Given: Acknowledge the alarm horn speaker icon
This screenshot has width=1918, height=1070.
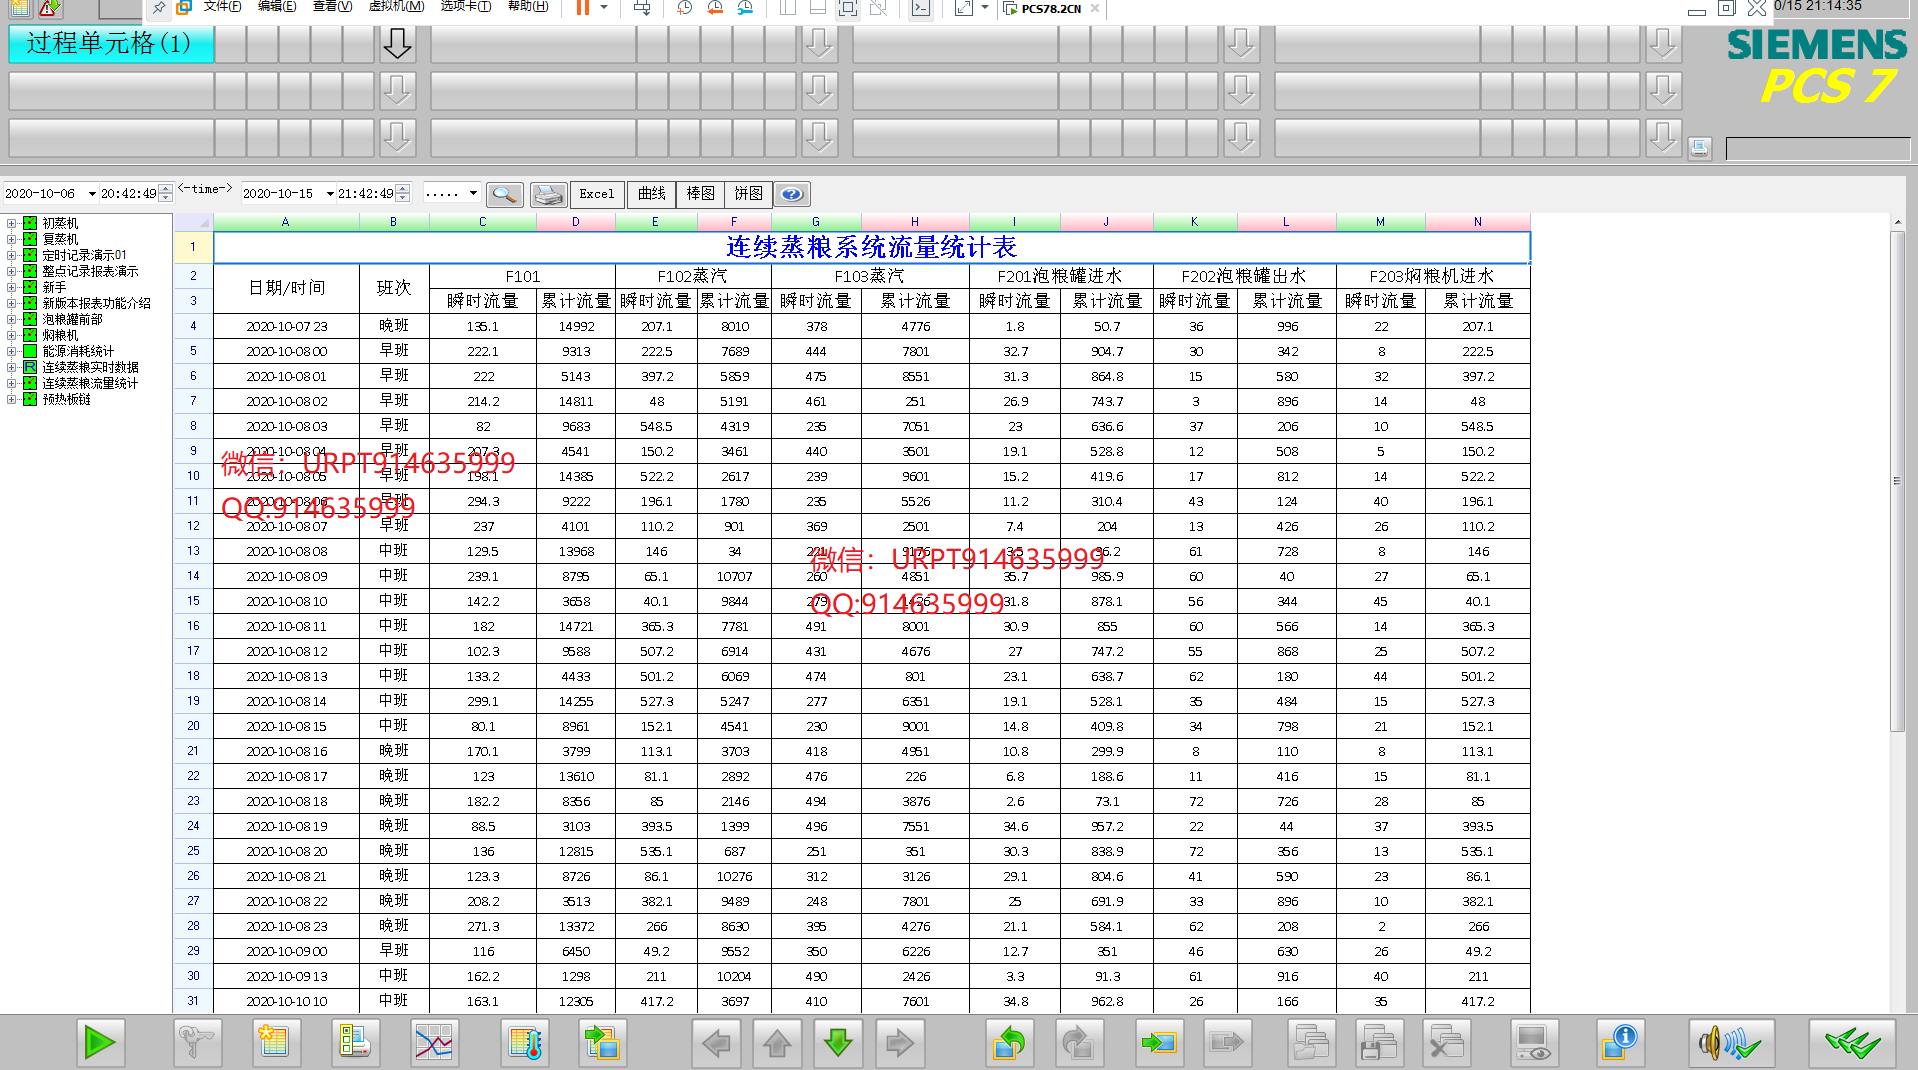Looking at the screenshot, I should pyautogui.click(x=1729, y=1043).
